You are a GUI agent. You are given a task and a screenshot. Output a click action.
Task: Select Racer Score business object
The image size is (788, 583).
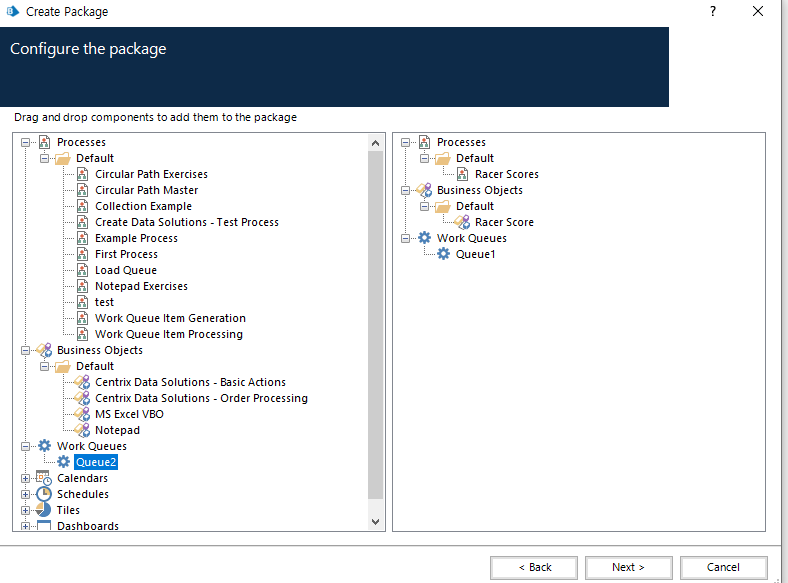pyautogui.click(x=504, y=222)
